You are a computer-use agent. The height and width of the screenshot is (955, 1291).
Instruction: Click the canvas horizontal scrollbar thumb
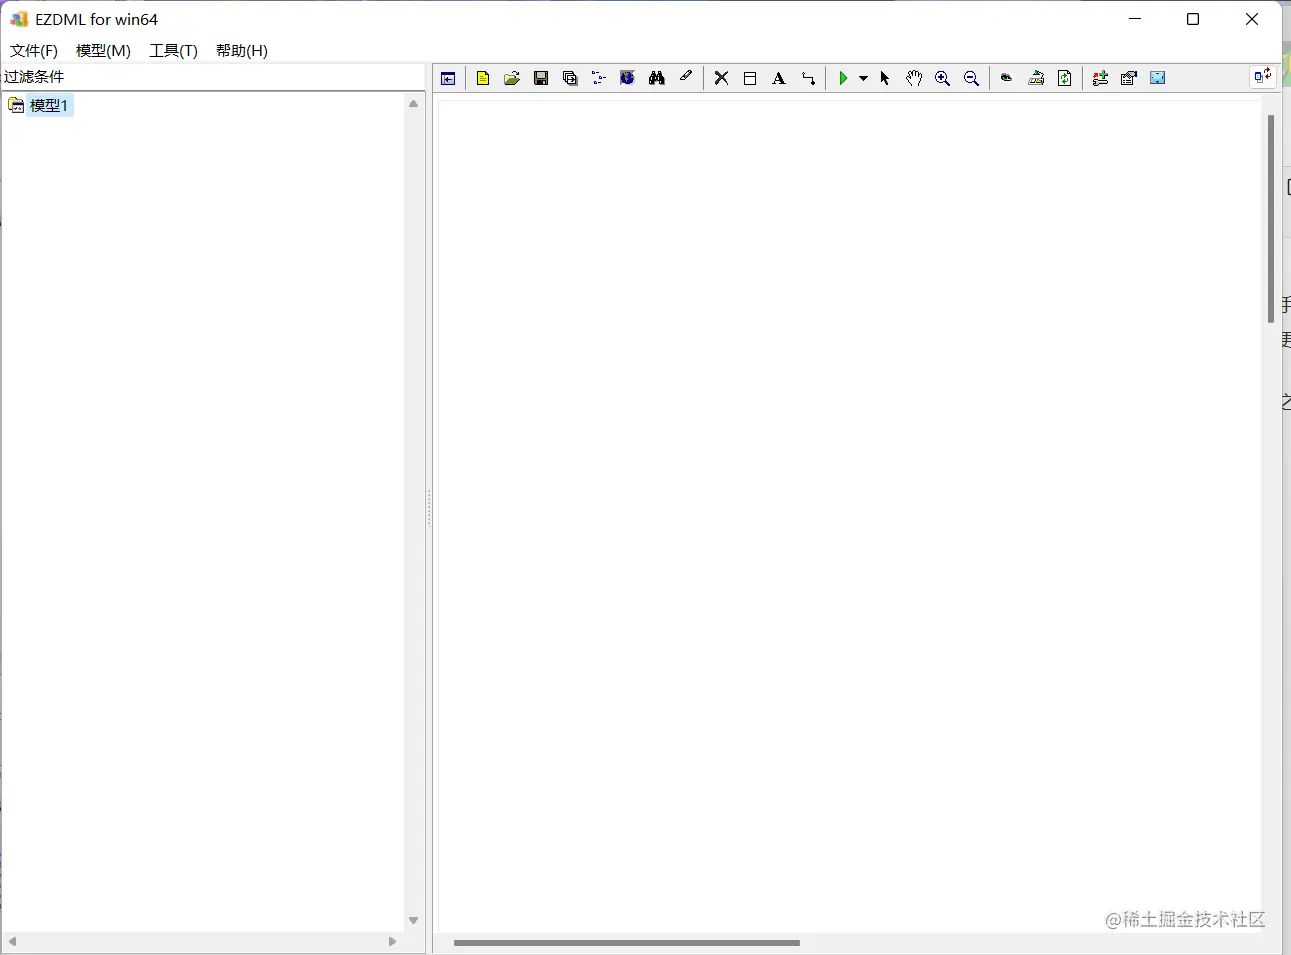(x=627, y=943)
